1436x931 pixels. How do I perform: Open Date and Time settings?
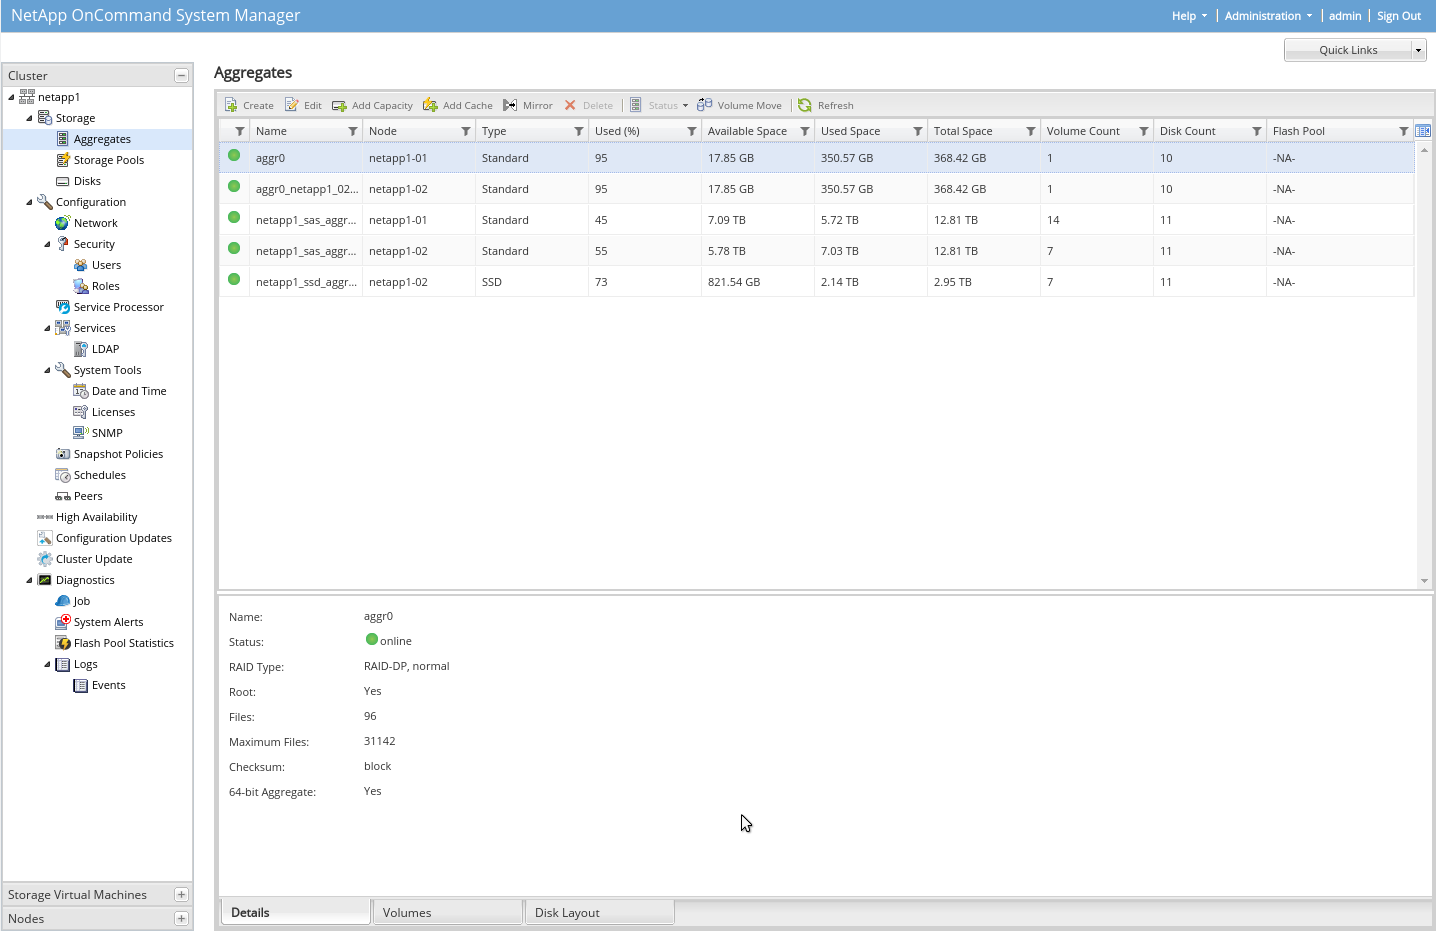(129, 391)
